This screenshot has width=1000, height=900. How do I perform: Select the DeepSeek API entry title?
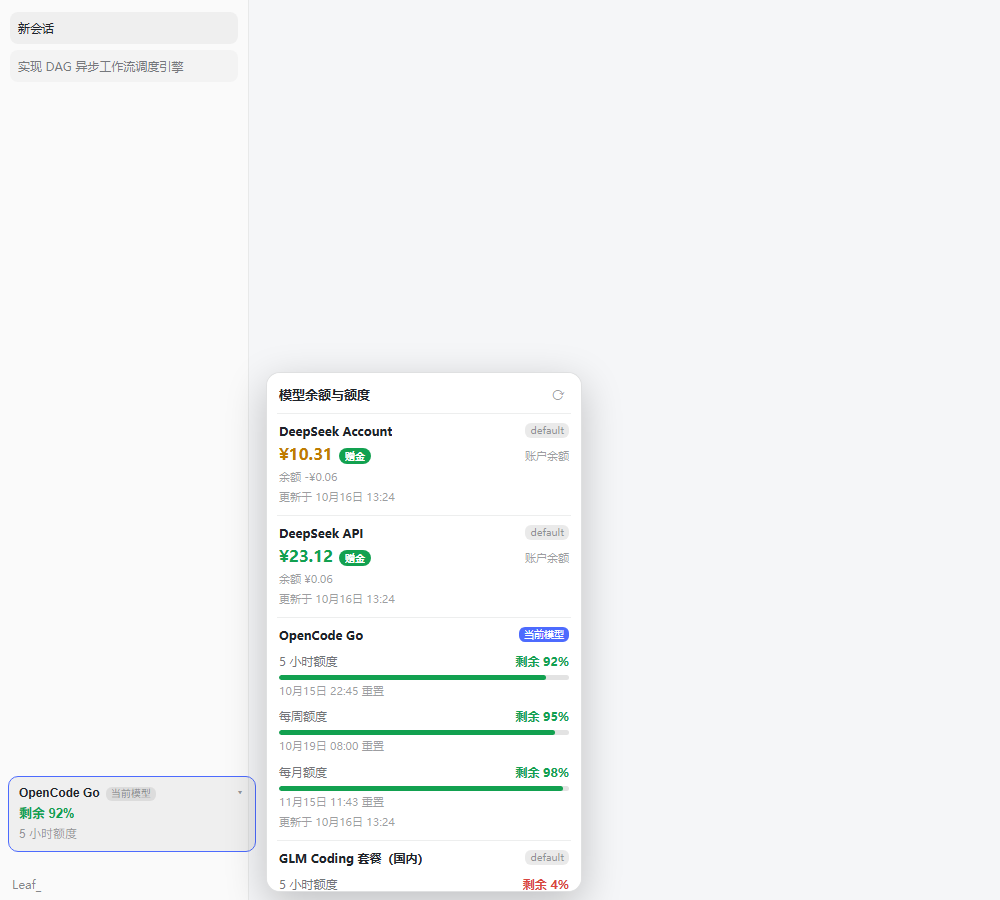point(321,534)
